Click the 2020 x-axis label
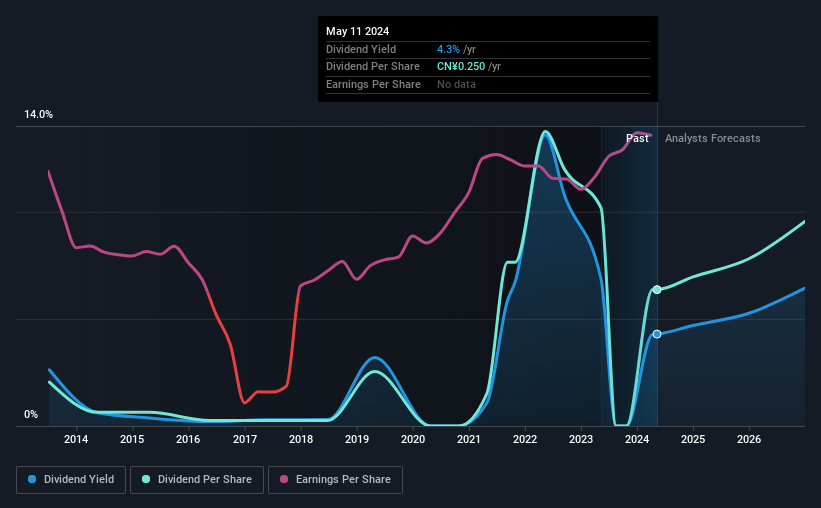 [x=413, y=439]
